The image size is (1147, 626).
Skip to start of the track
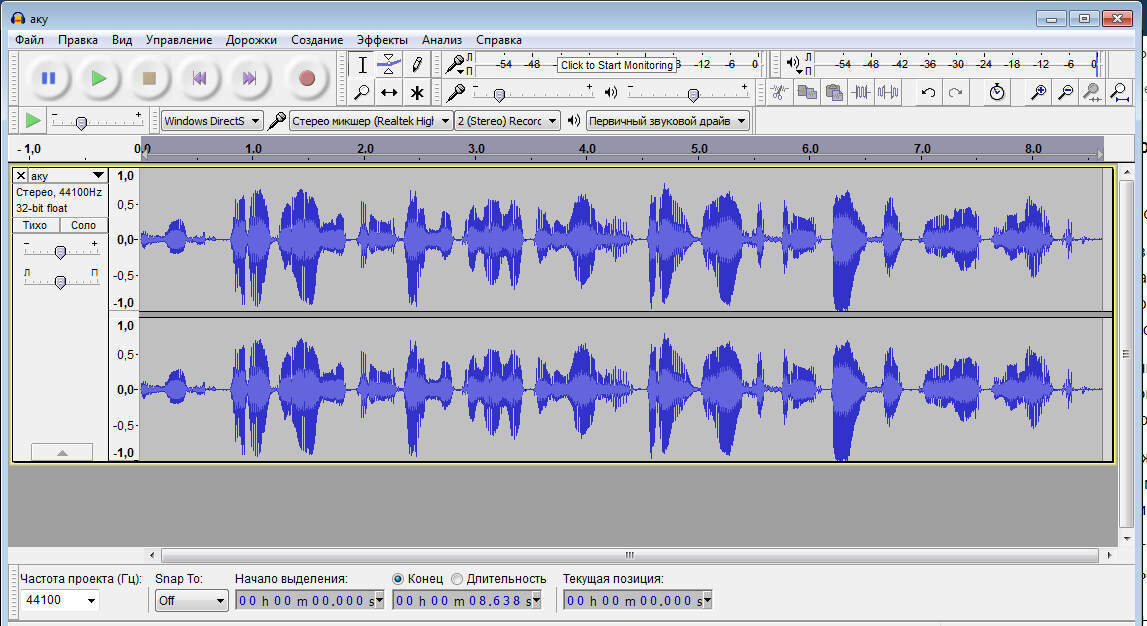(x=199, y=78)
